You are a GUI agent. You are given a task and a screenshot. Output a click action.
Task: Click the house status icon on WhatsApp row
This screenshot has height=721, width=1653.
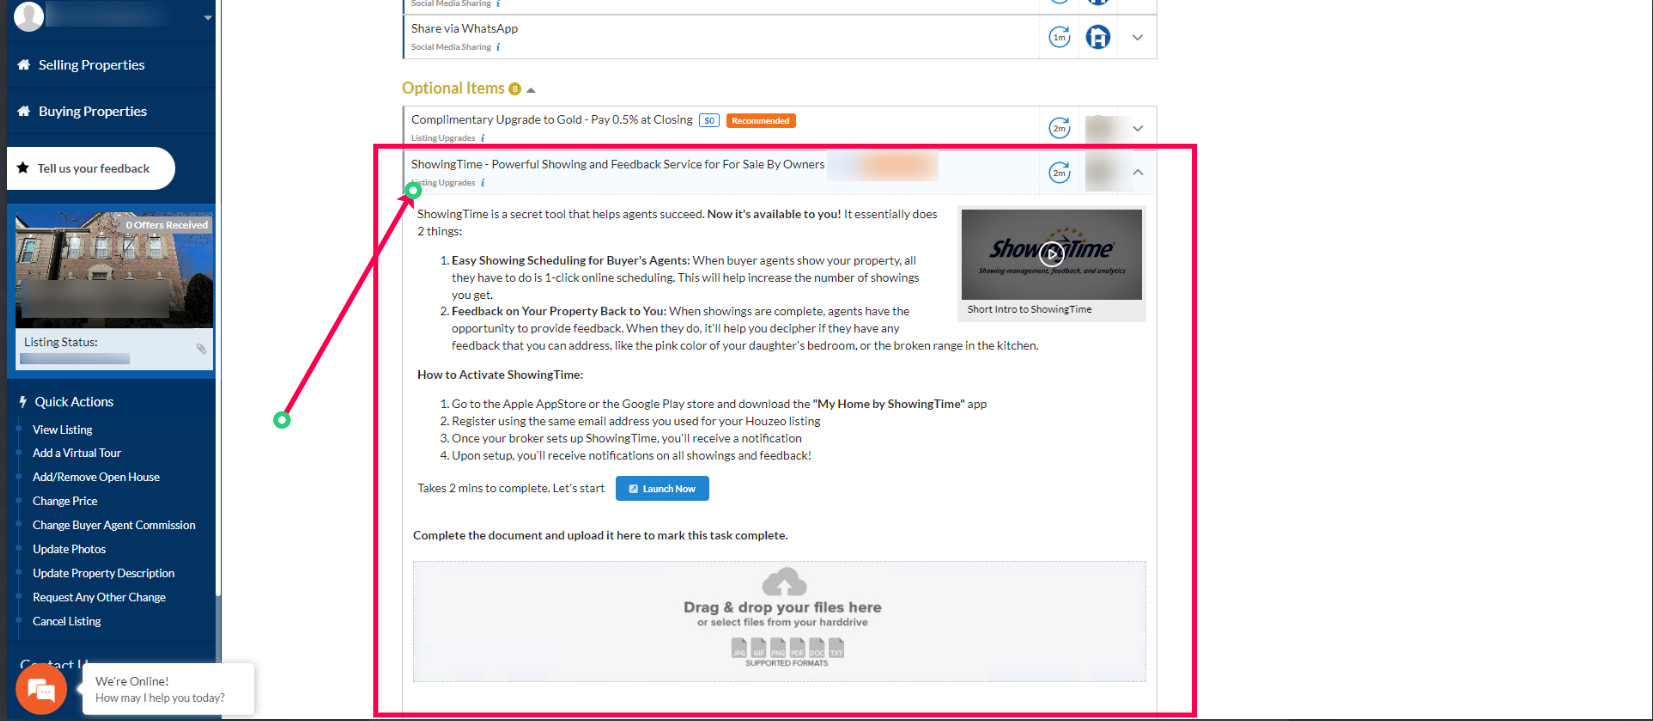[x=1098, y=37]
